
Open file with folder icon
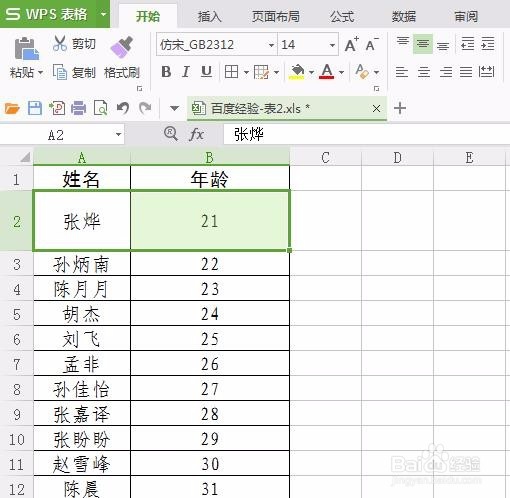point(12,108)
